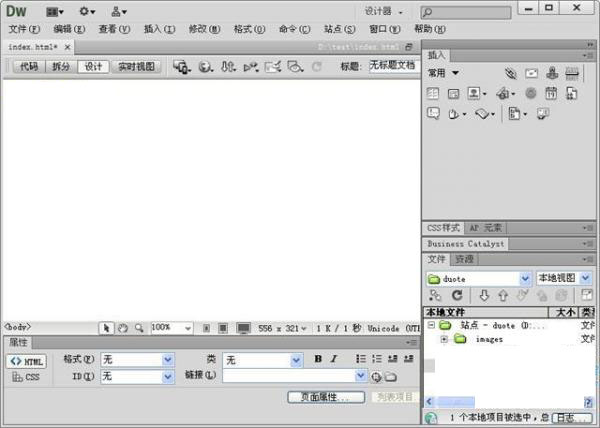Select the Zoom magnifier tool

138,327
